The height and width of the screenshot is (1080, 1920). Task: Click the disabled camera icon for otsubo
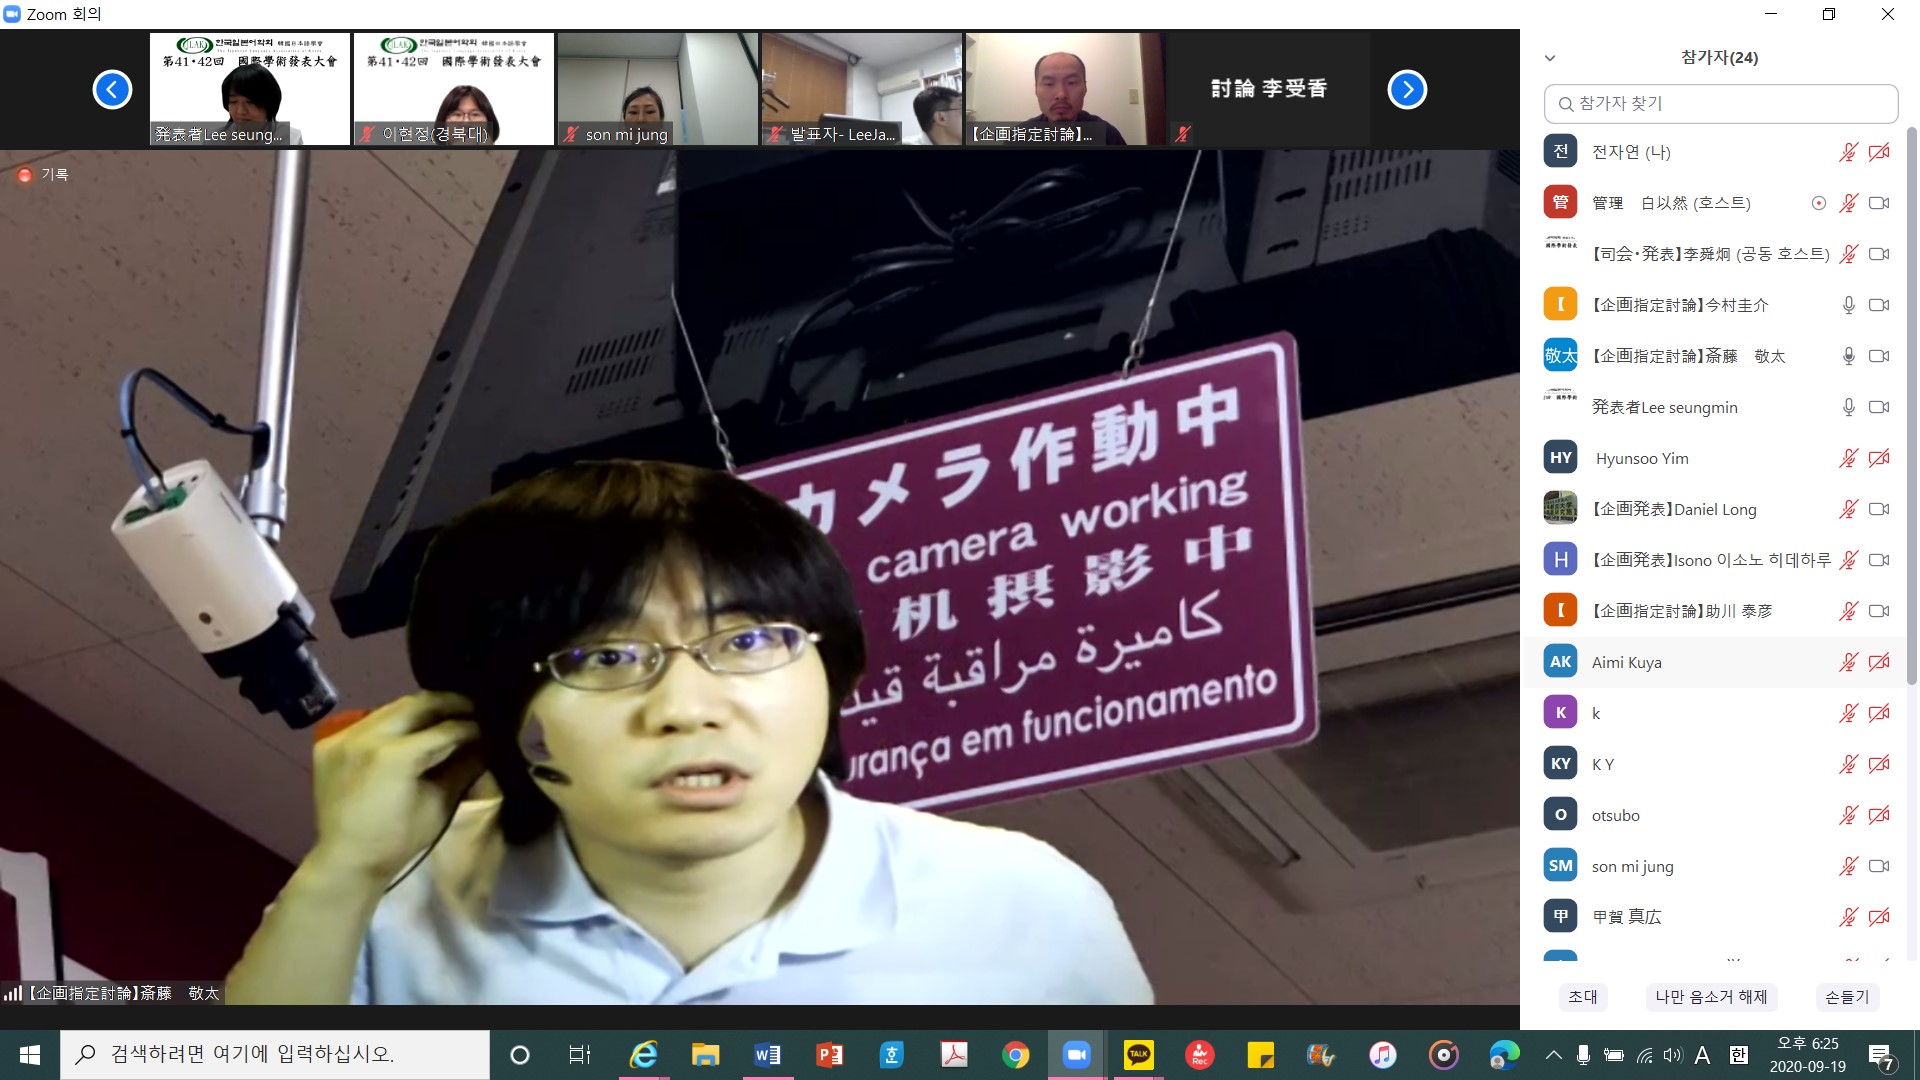tap(1879, 815)
